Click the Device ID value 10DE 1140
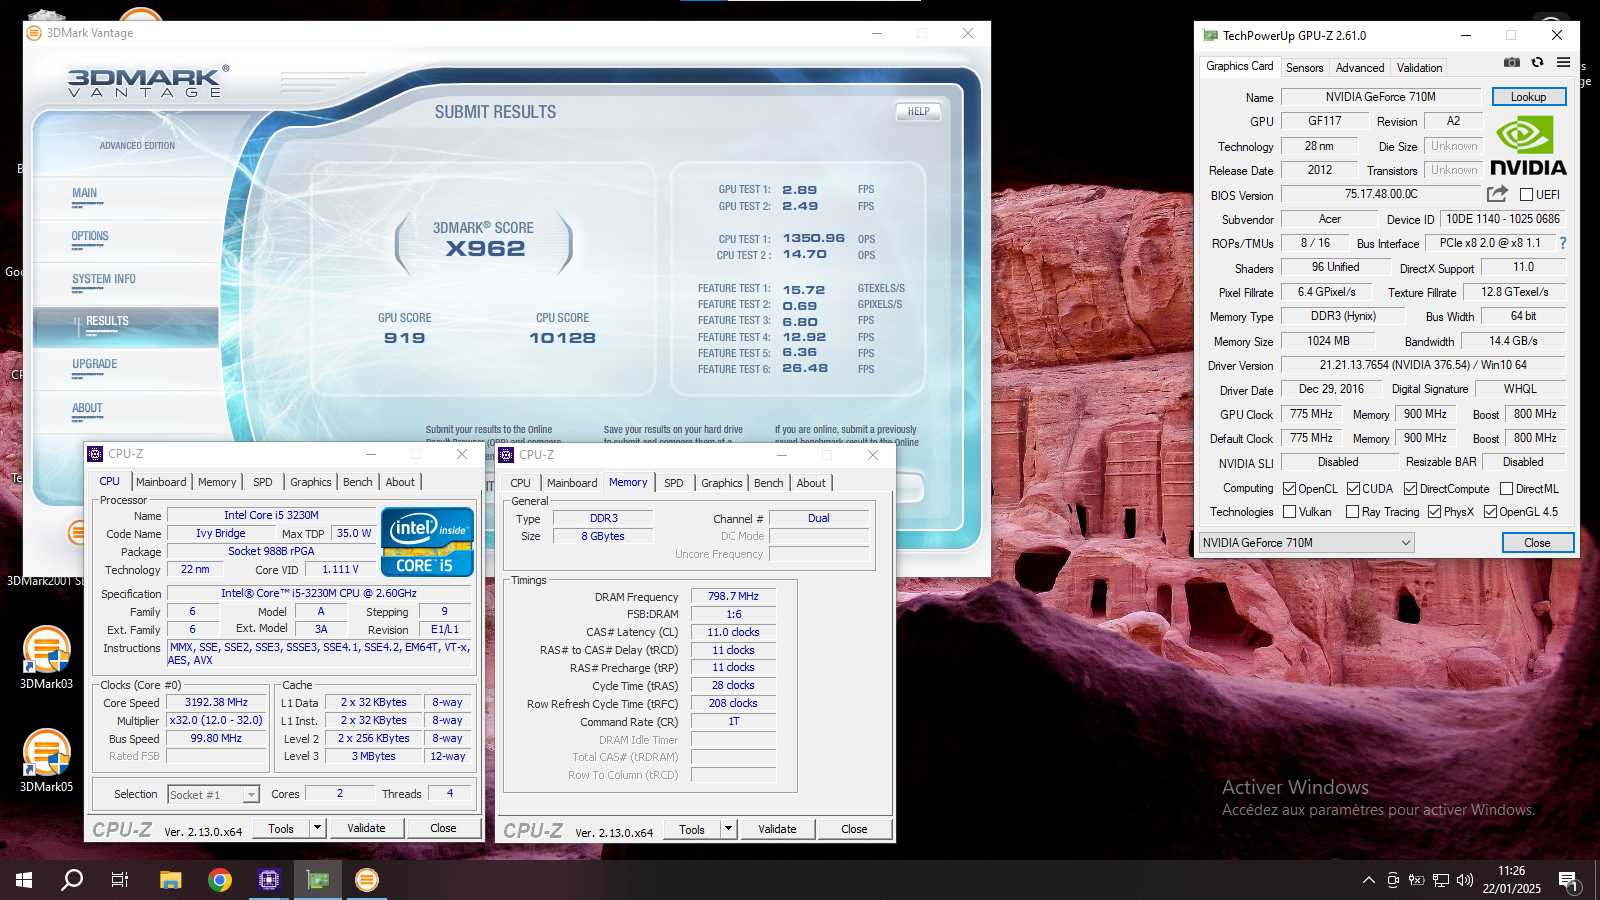 (1502, 219)
